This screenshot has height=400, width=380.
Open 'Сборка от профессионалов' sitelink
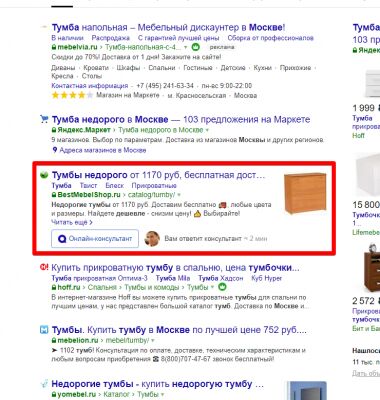pos(270,38)
